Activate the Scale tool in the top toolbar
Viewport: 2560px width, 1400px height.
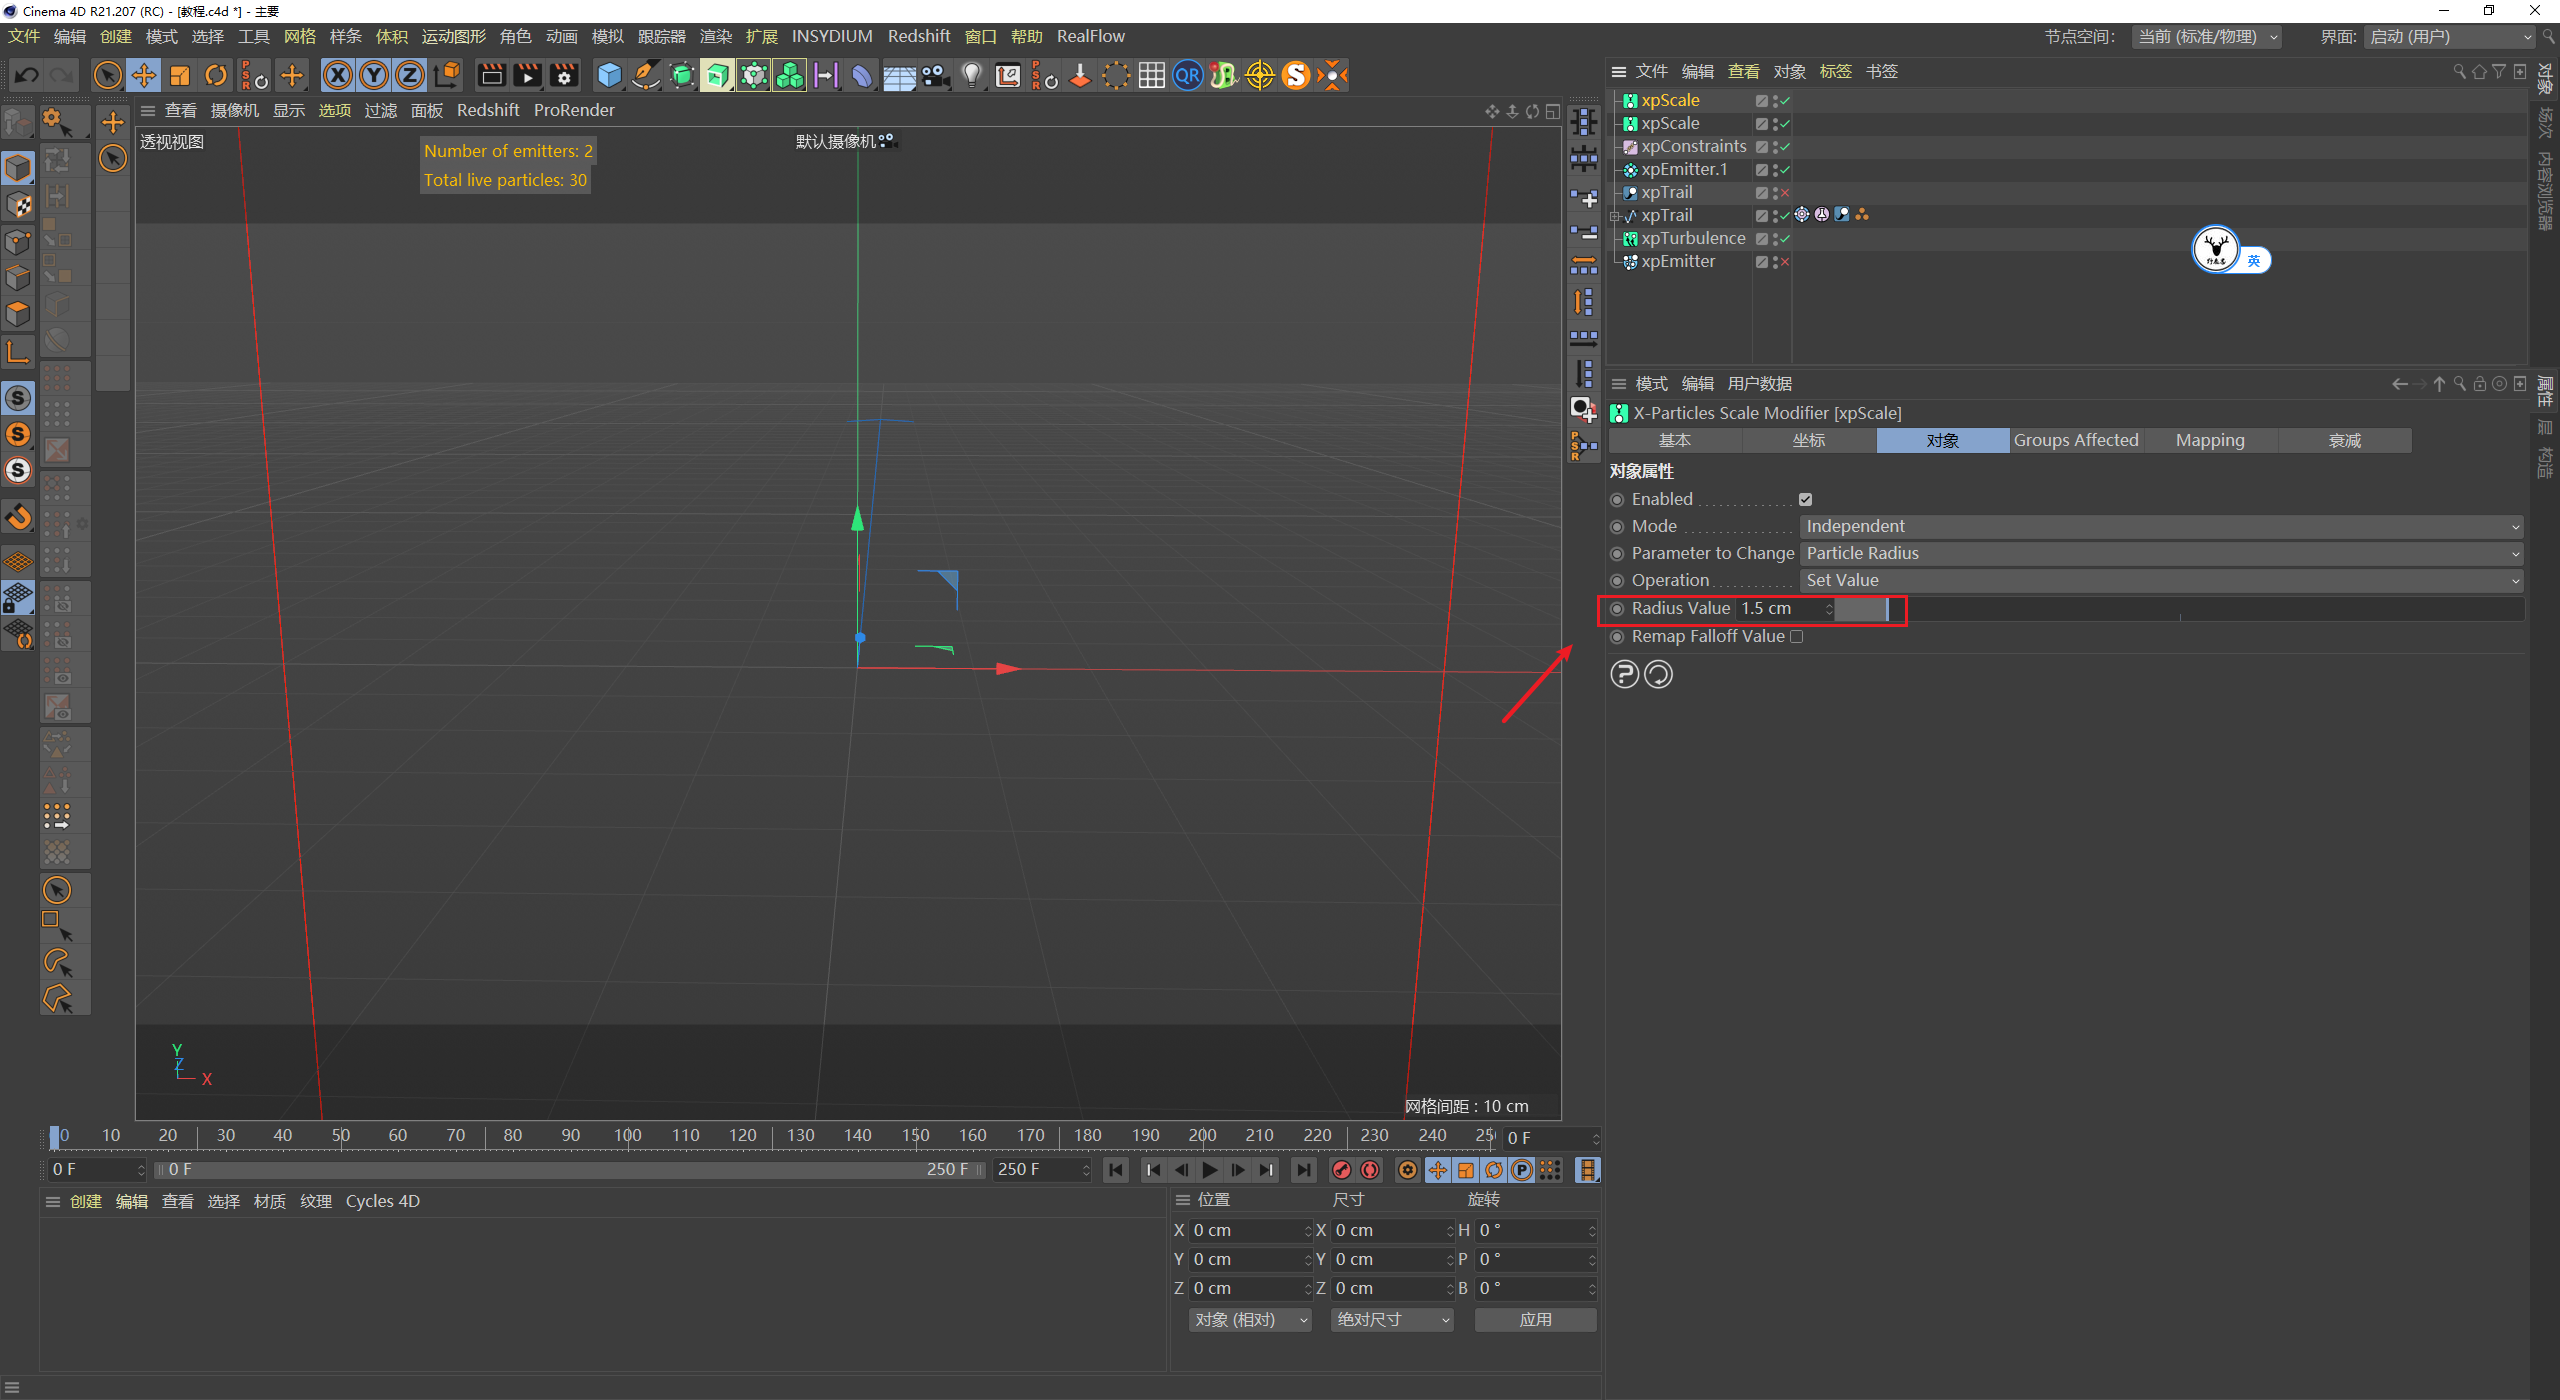point(180,75)
